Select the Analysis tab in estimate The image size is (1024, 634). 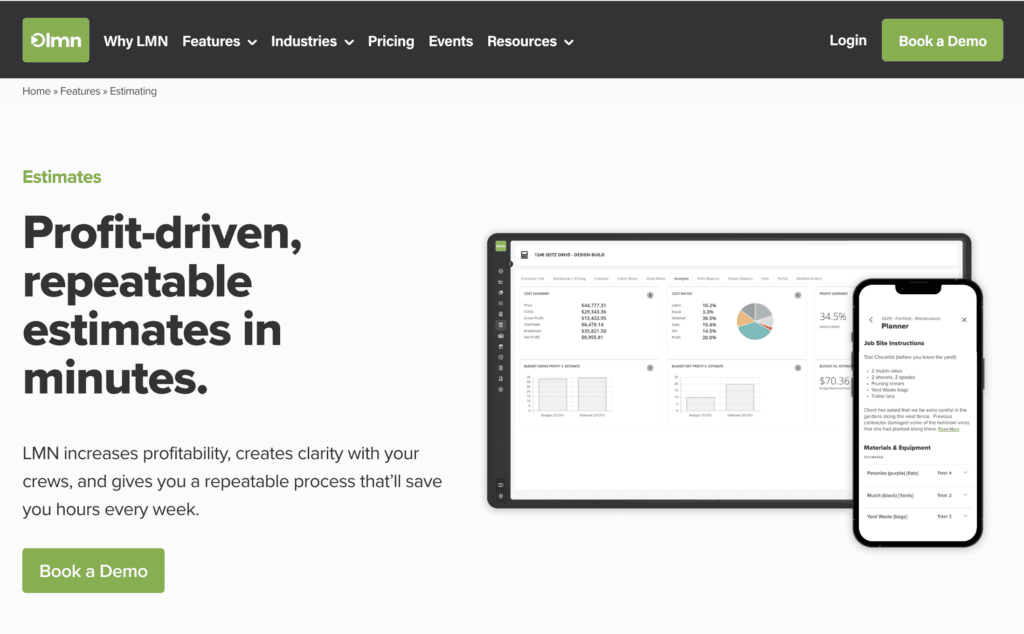point(681,278)
